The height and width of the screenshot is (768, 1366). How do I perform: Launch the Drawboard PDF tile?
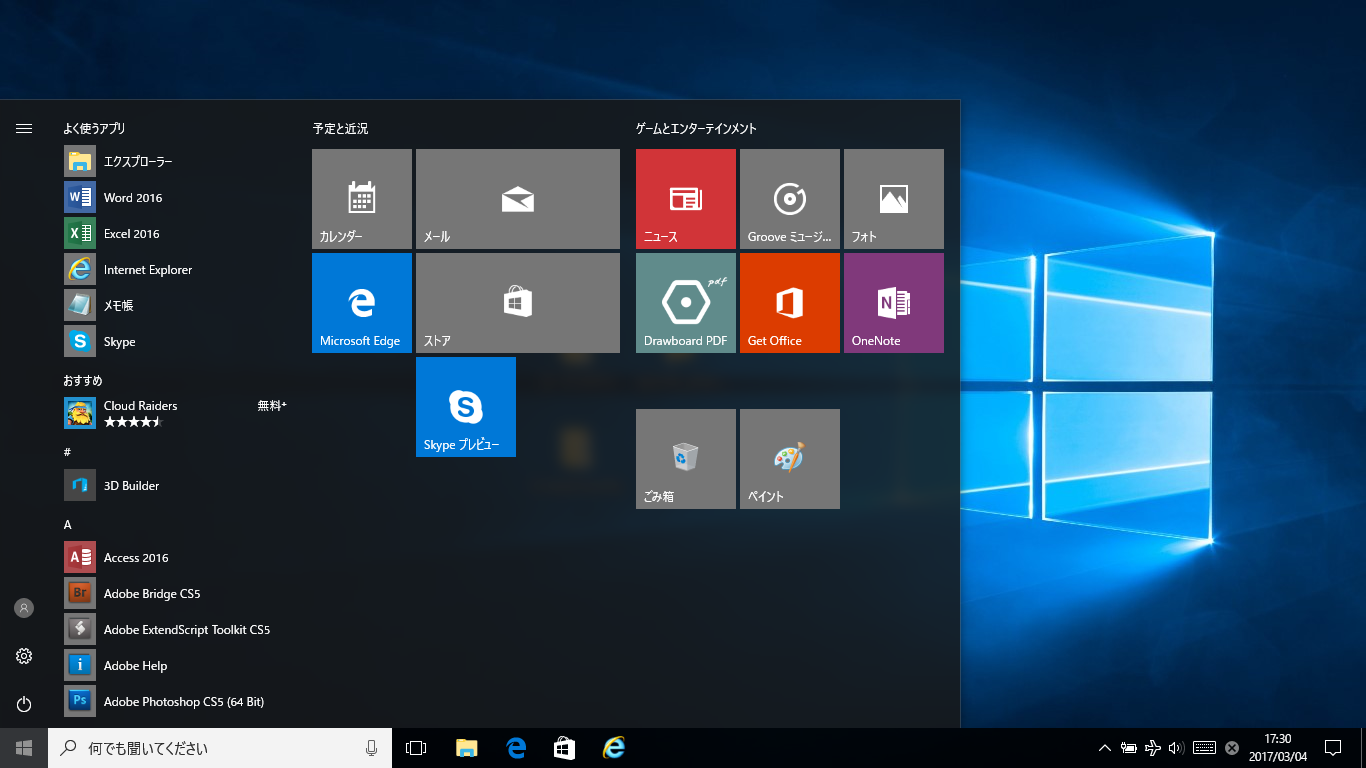pos(686,303)
